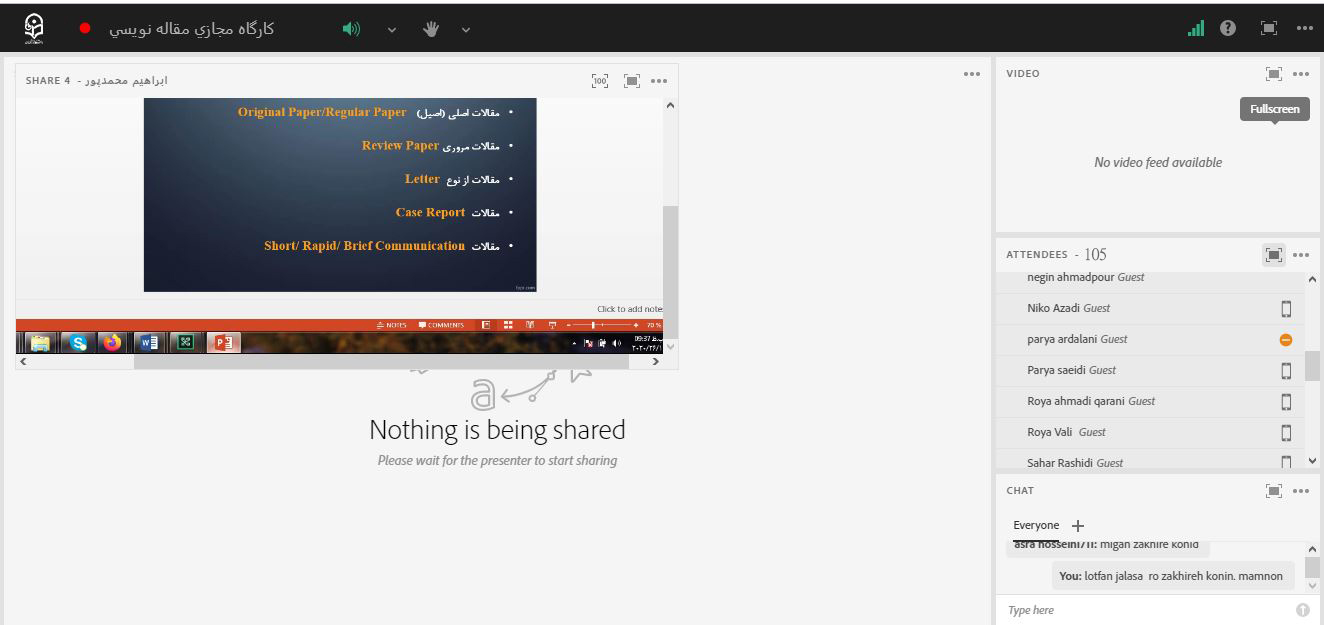
Task: Enter fullscreen from the top bar
Action: click(1269, 29)
